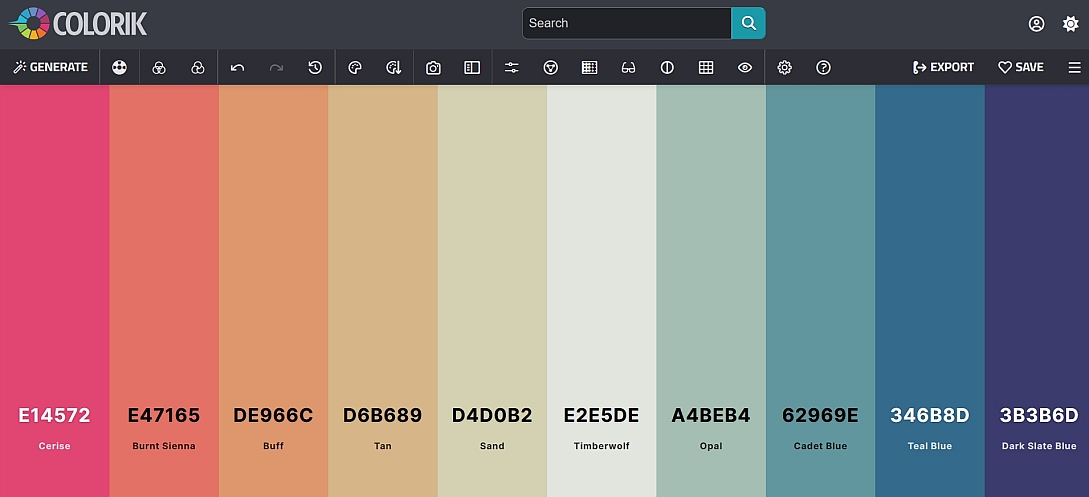
Task: Click the contrast half-circle icon
Action: coord(667,67)
